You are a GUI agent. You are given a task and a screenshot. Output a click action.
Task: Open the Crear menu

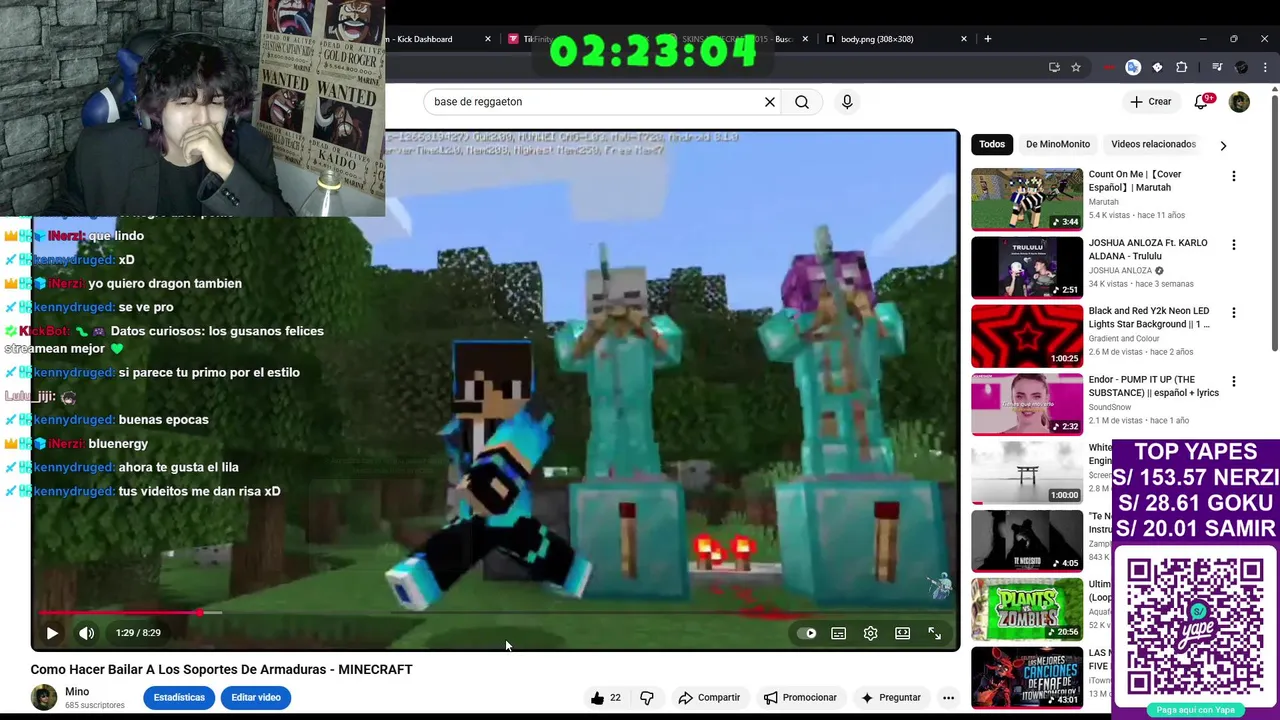(1151, 102)
